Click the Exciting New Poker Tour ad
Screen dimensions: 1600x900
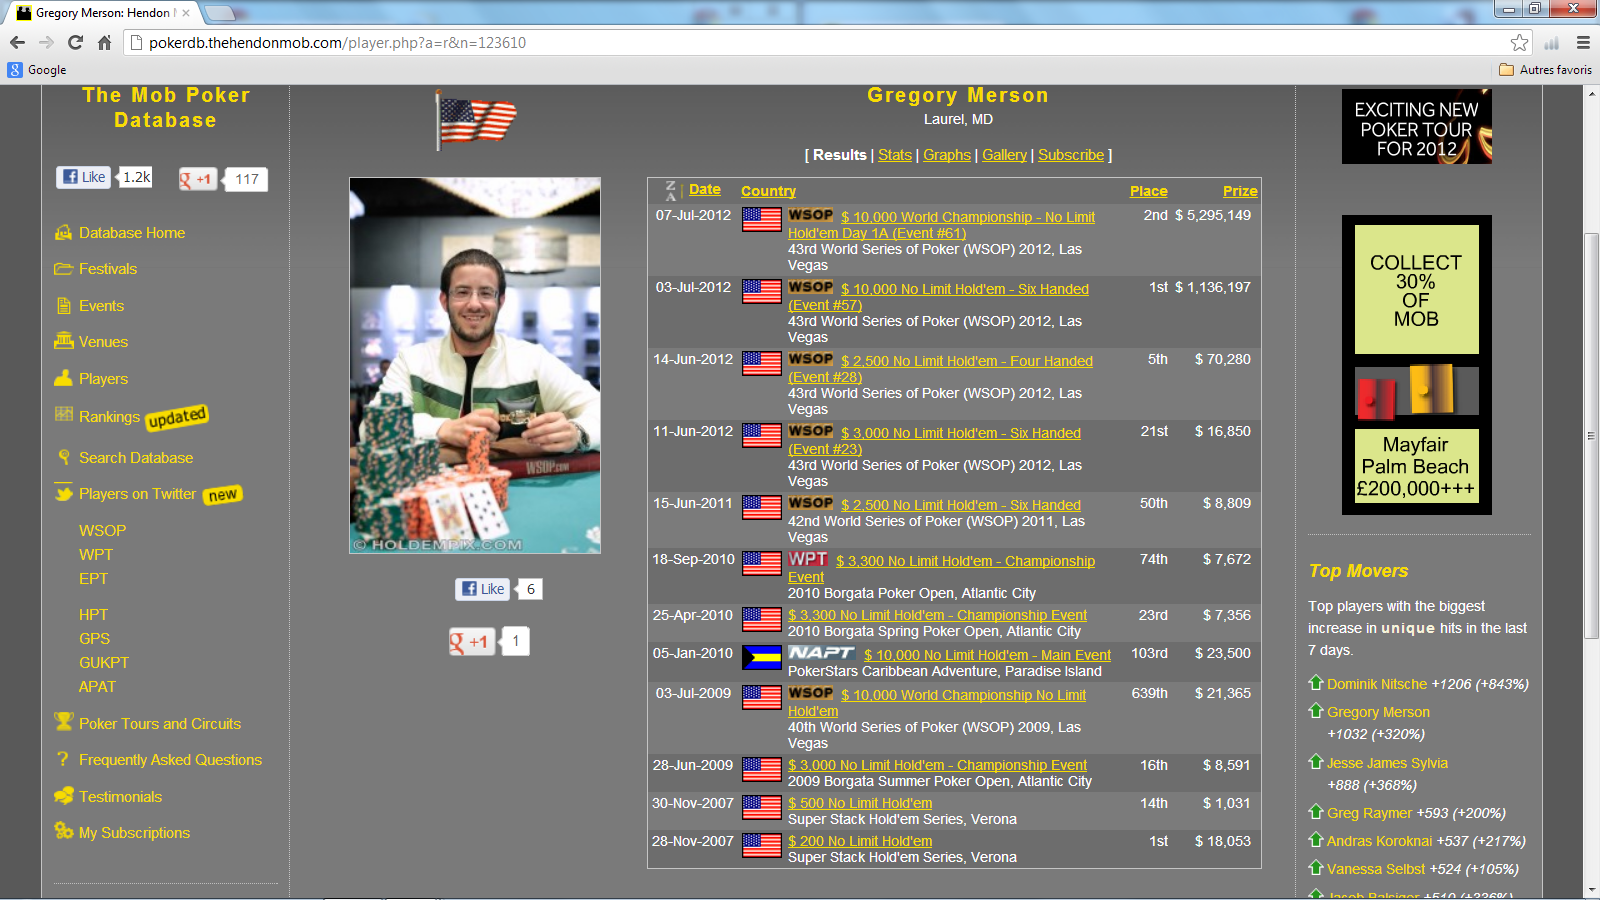[1416, 127]
